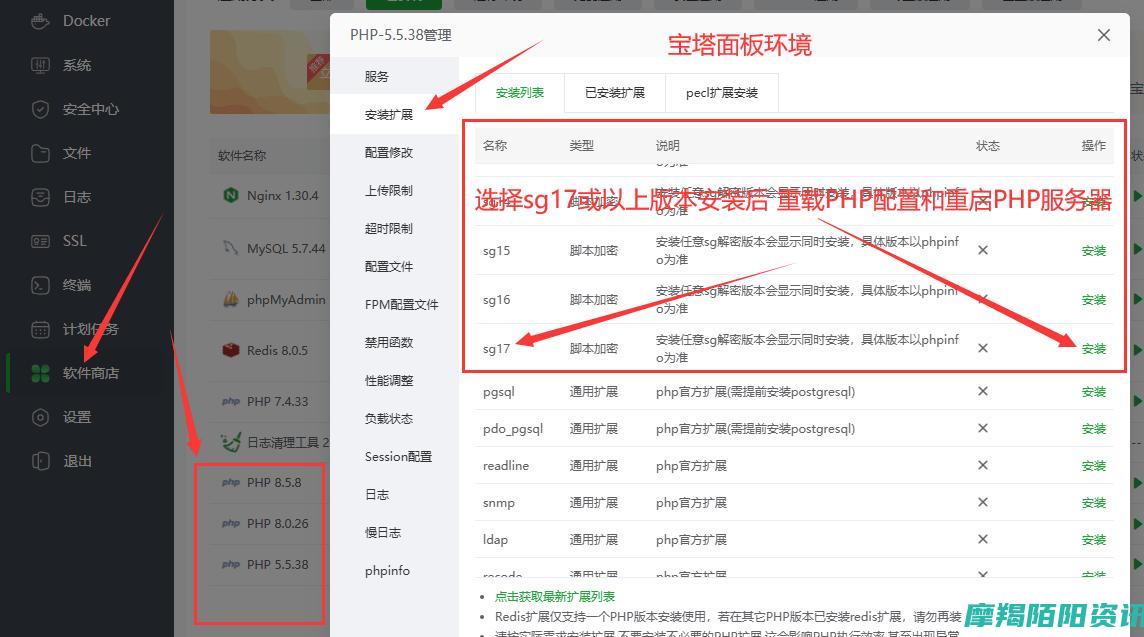Close the PHP-5.5.38管理 dialog

click(x=1104, y=35)
